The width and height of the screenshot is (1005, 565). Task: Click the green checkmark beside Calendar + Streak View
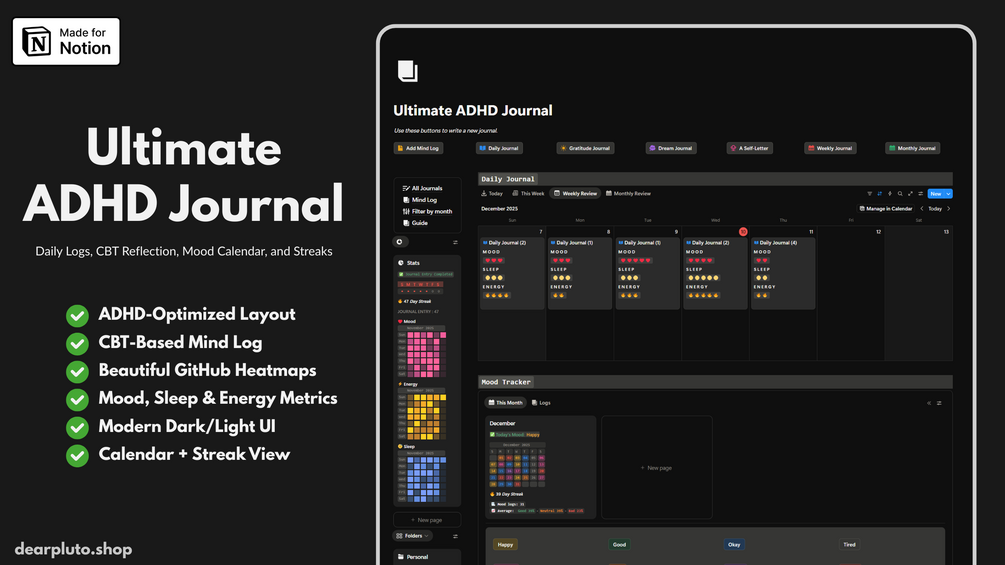coord(78,455)
